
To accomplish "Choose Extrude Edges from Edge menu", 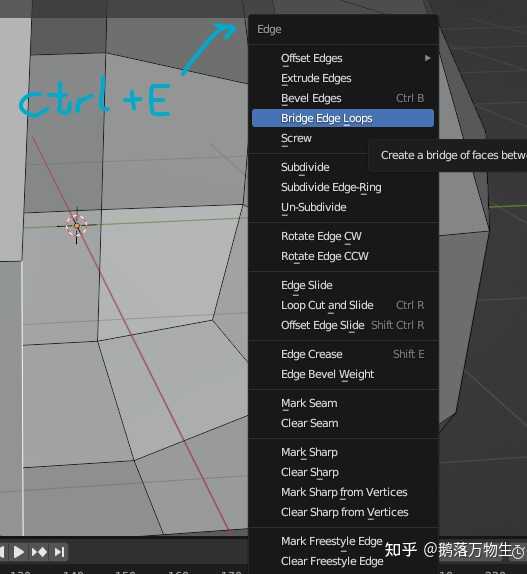I will [343, 78].
